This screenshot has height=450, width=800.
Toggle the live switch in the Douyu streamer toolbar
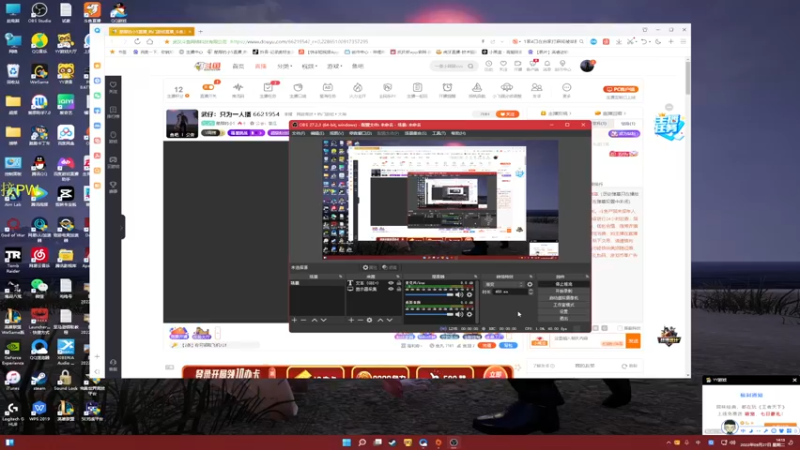tap(208, 87)
